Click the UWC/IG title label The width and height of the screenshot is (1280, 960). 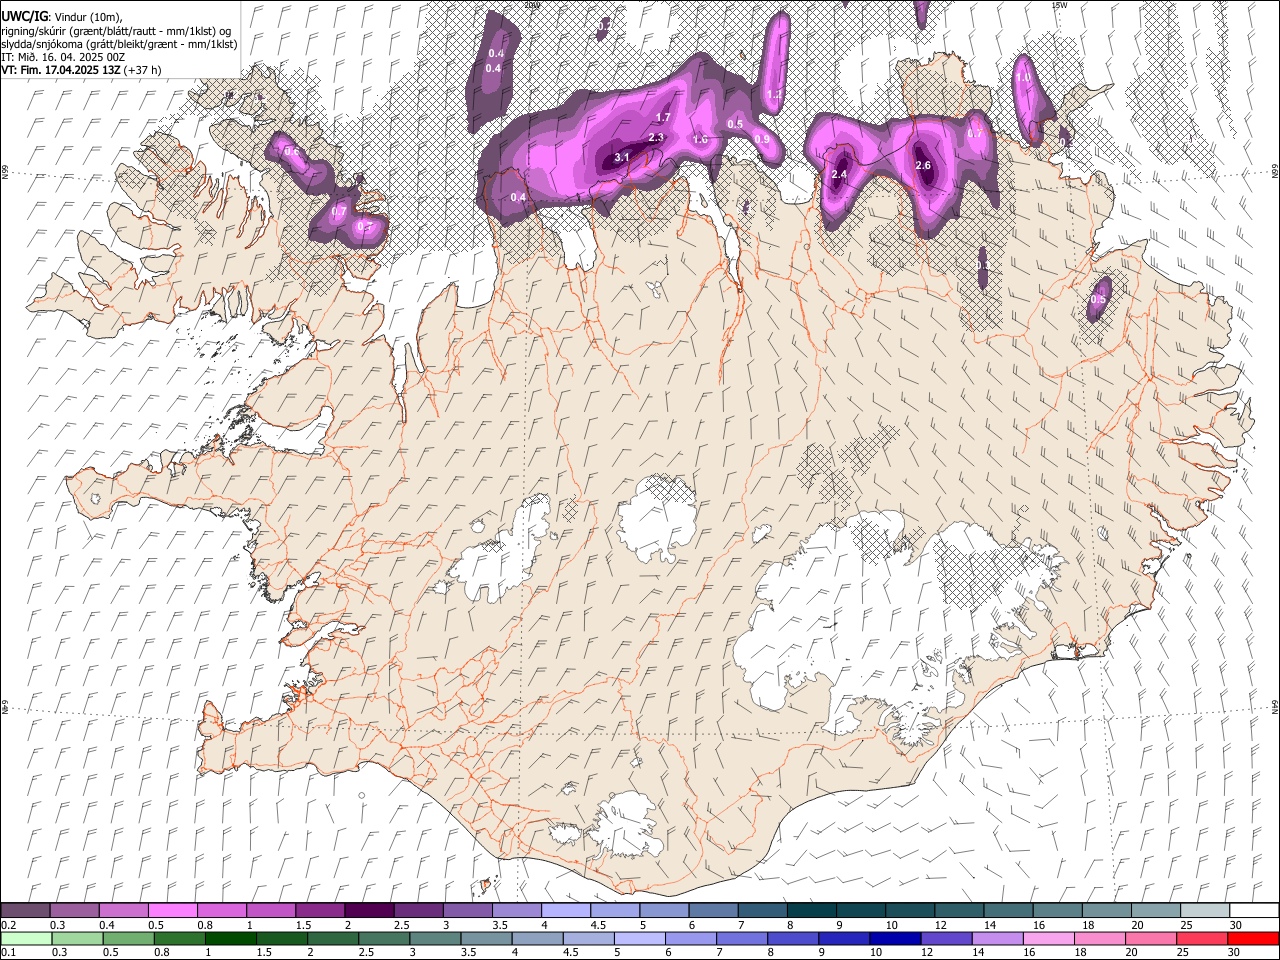24,16
